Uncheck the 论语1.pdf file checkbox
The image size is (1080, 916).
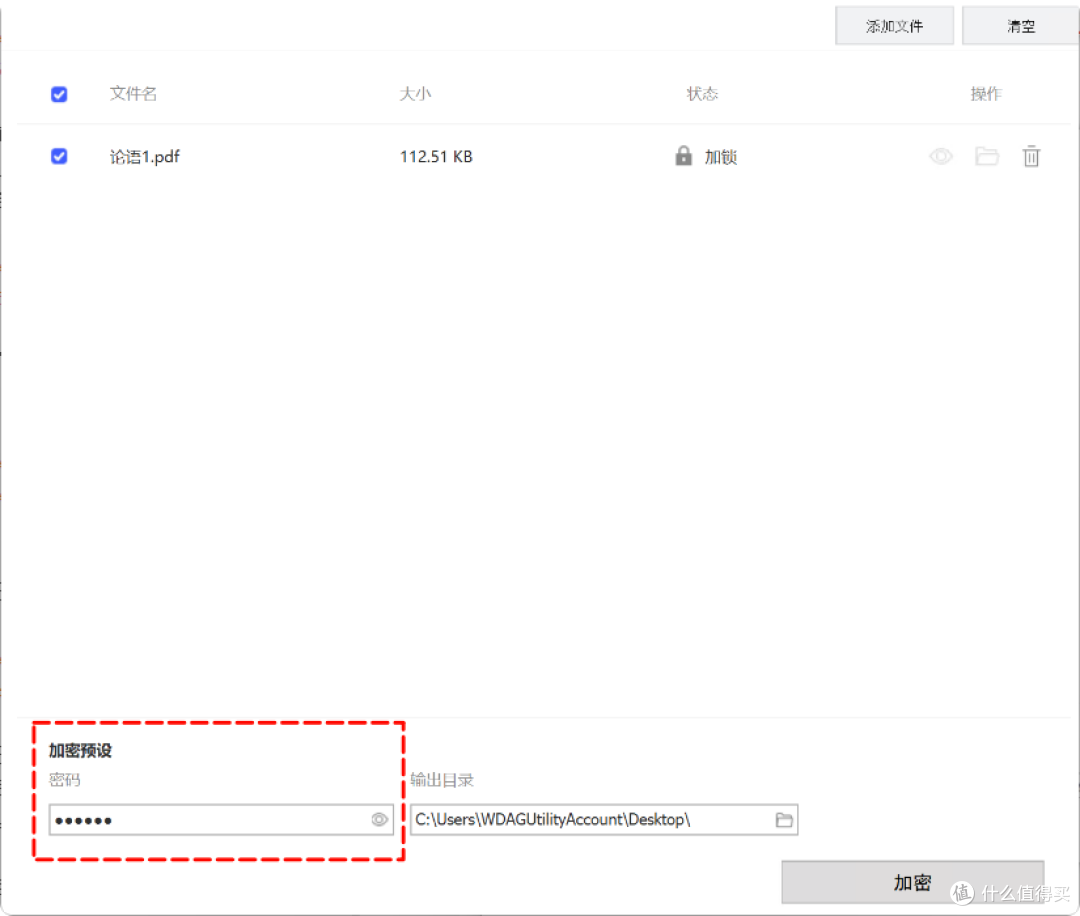pyautogui.click(x=59, y=156)
